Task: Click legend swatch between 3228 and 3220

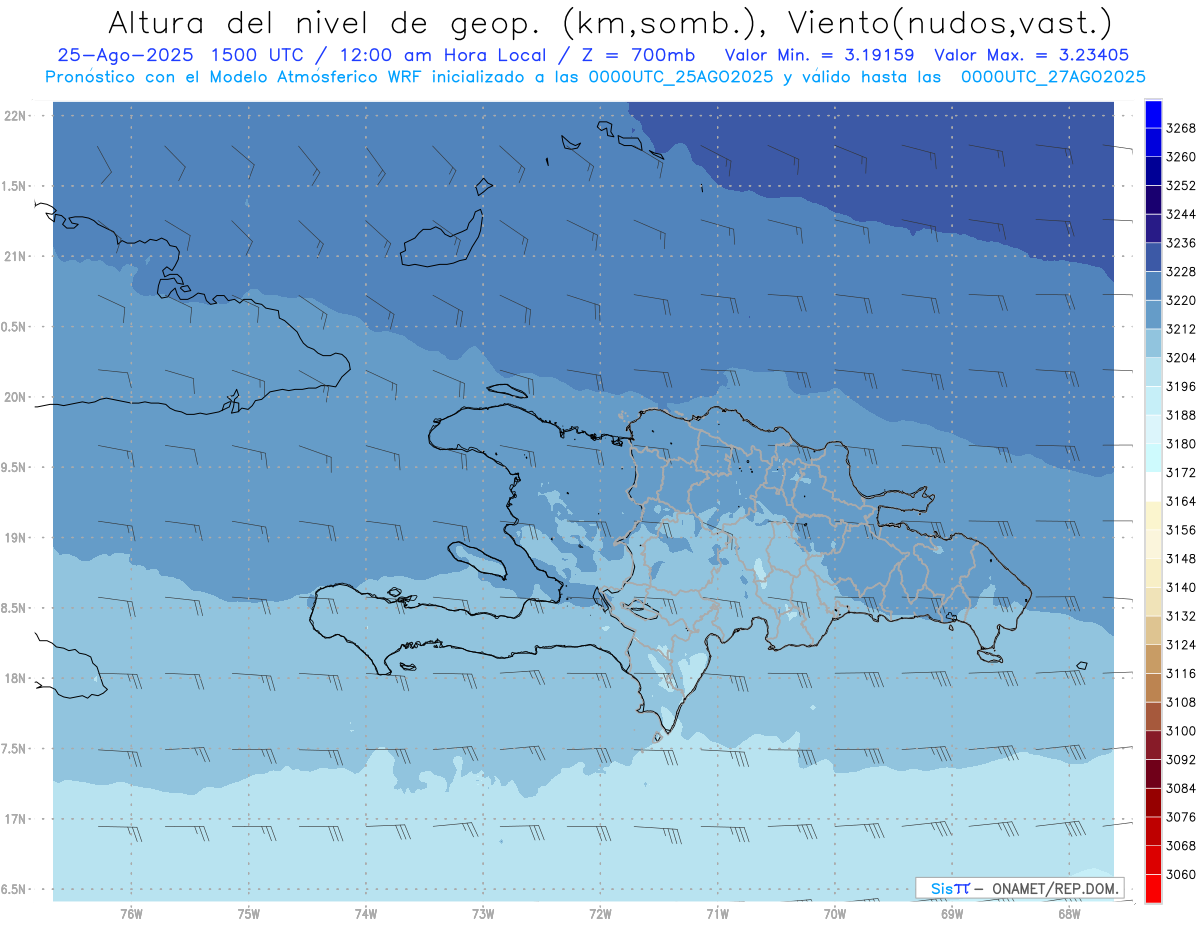Action: pyautogui.click(x=1153, y=286)
